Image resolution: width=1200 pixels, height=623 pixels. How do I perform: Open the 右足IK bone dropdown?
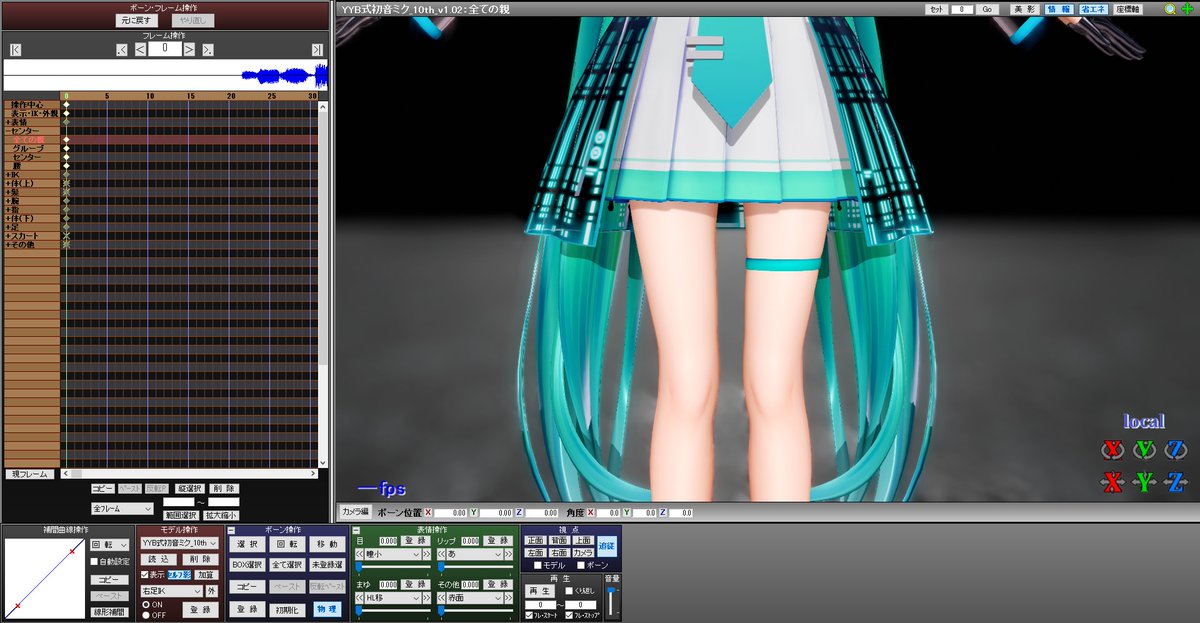(171, 591)
